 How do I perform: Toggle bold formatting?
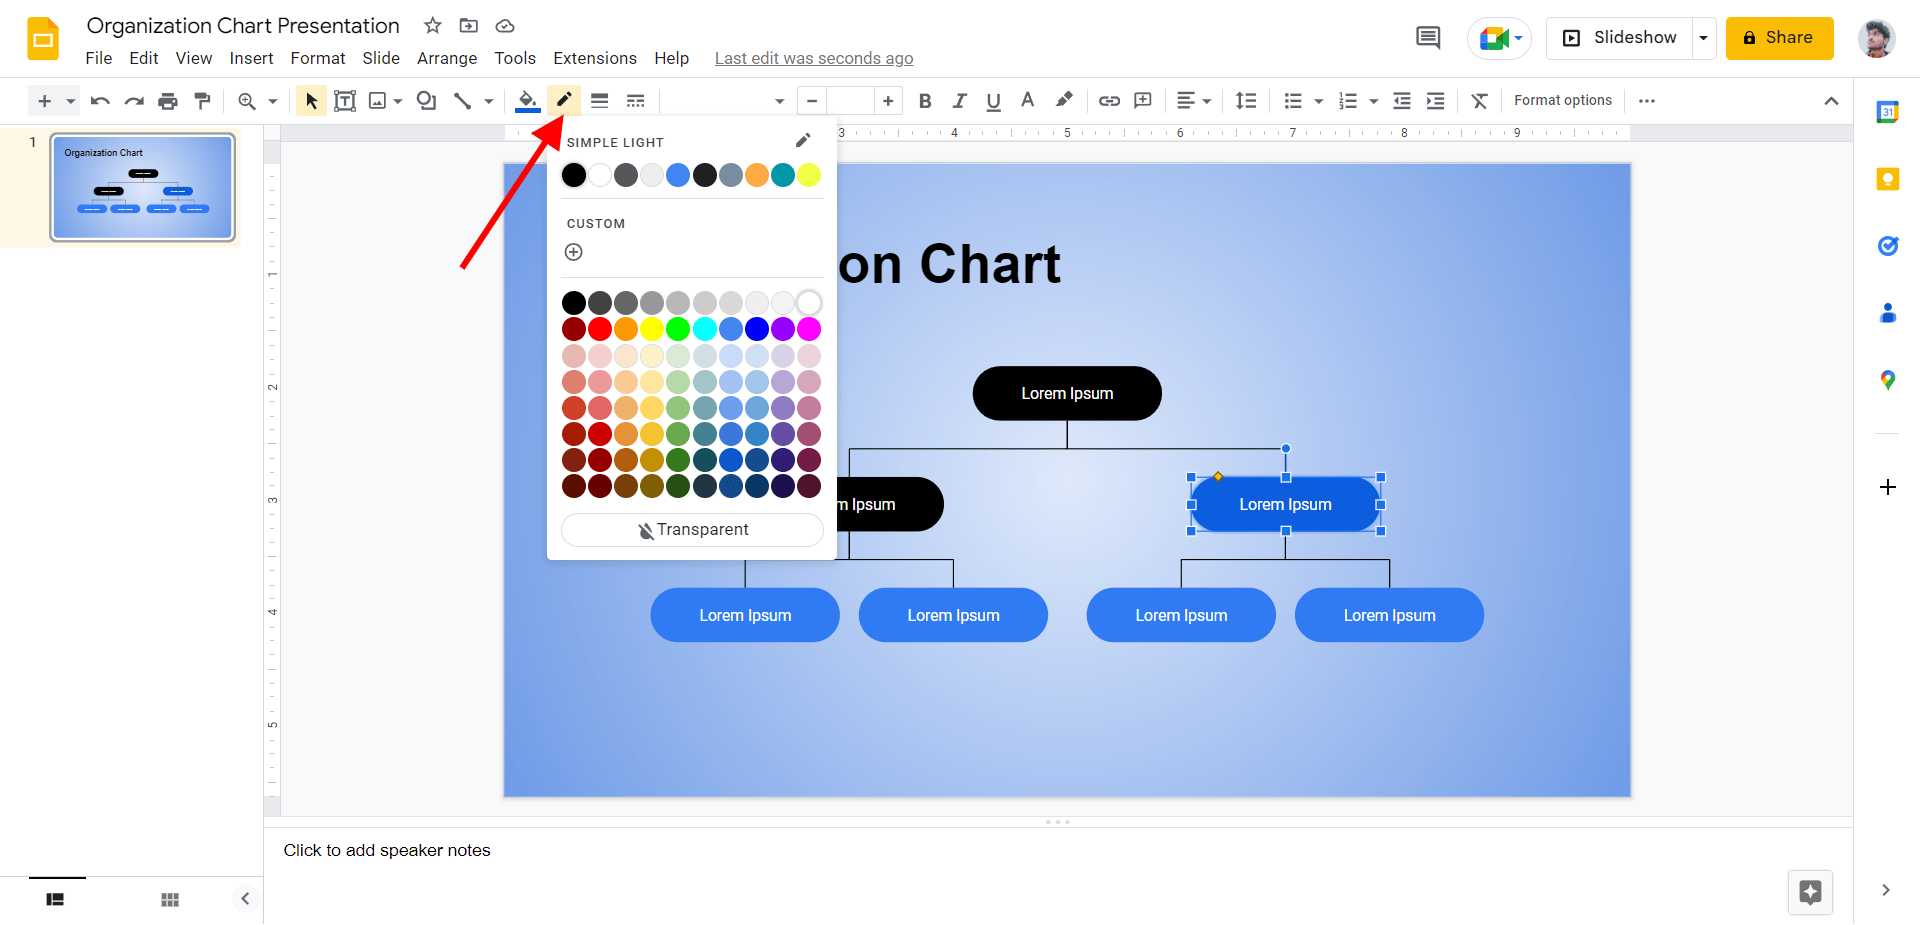[x=925, y=100]
